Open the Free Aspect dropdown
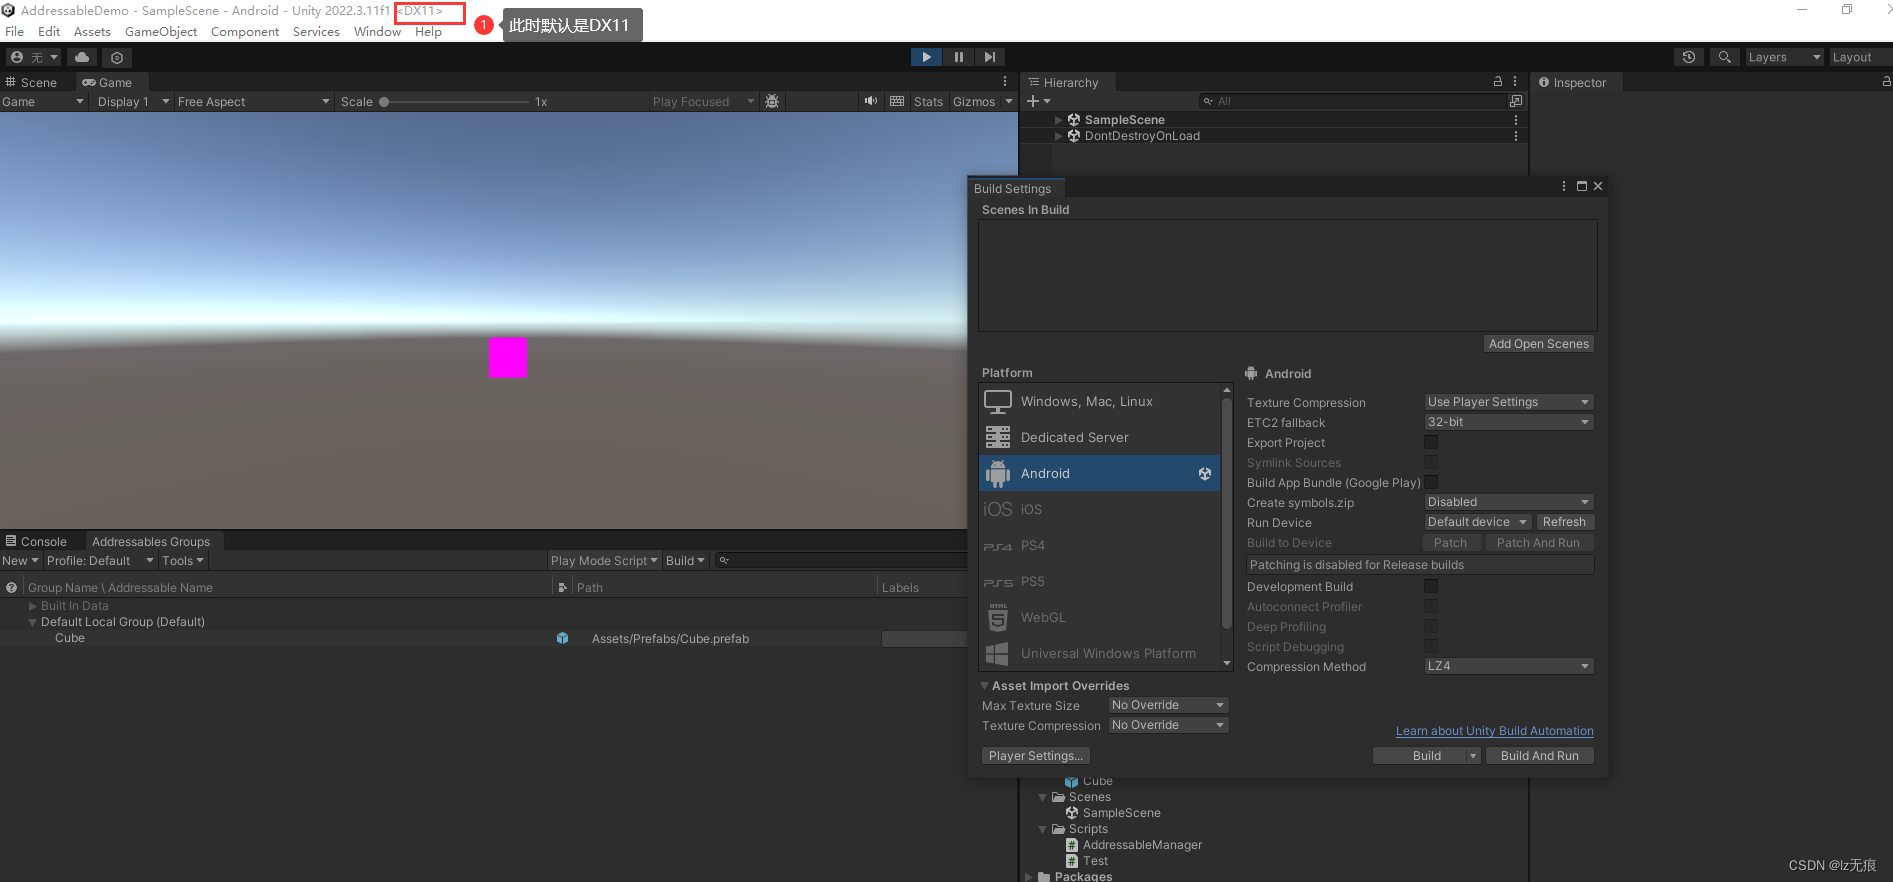 pos(253,102)
